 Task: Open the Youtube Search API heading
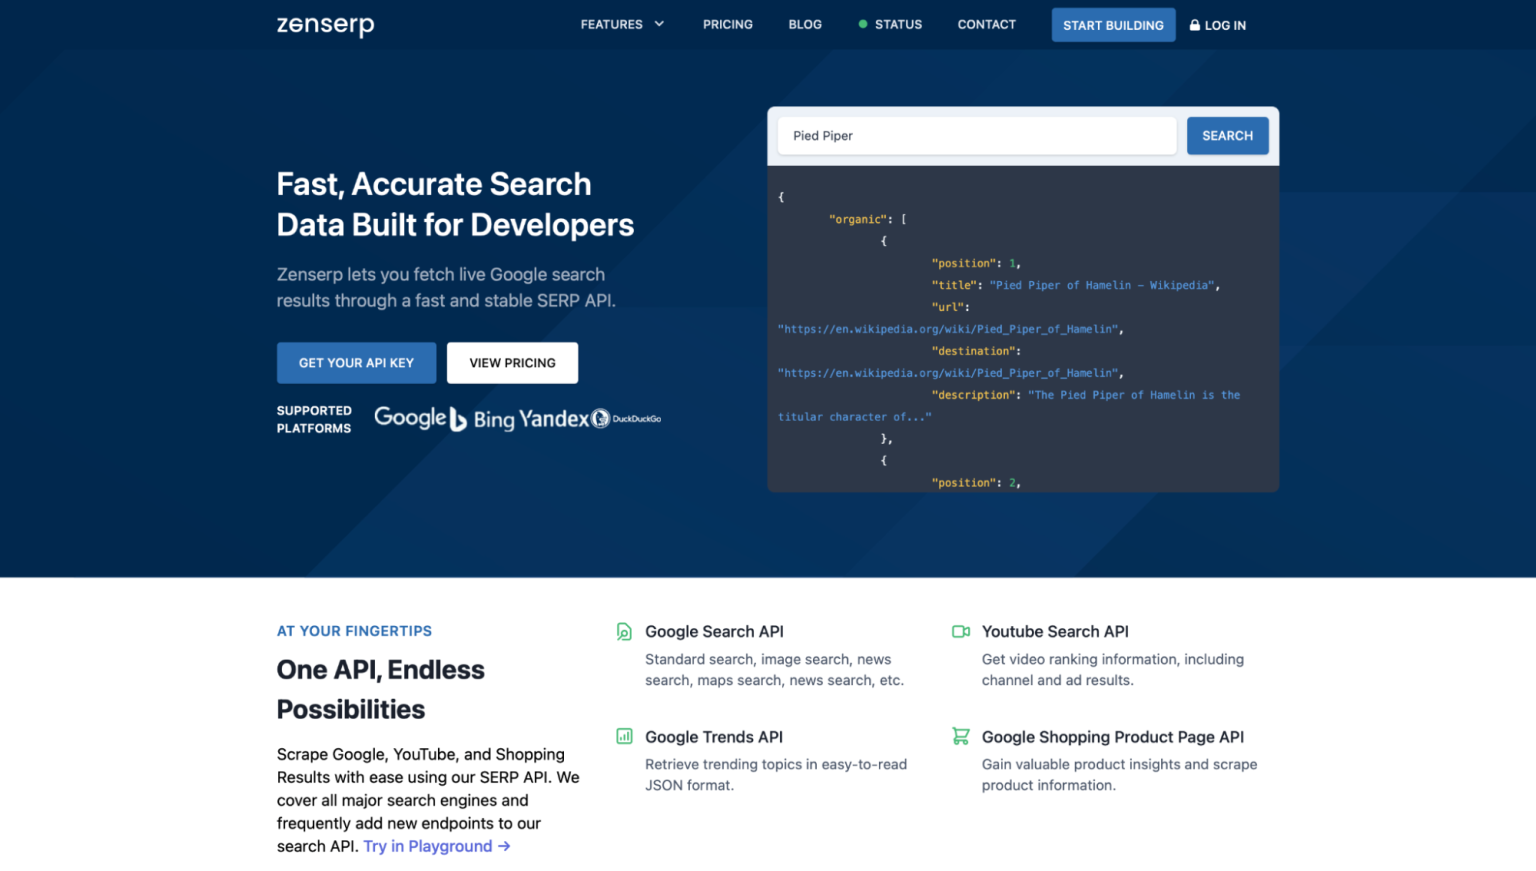pos(1055,632)
